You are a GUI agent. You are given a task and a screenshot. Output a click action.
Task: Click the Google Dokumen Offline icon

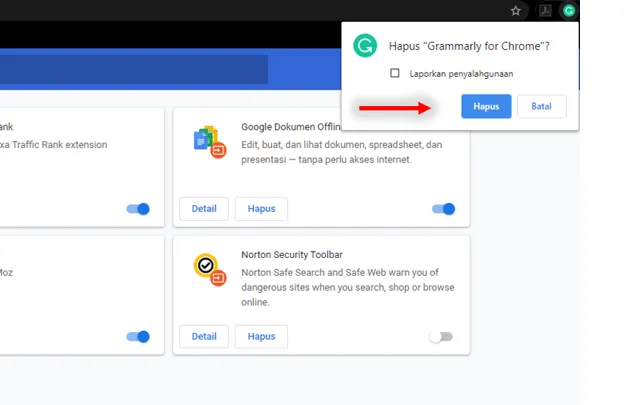coord(210,142)
